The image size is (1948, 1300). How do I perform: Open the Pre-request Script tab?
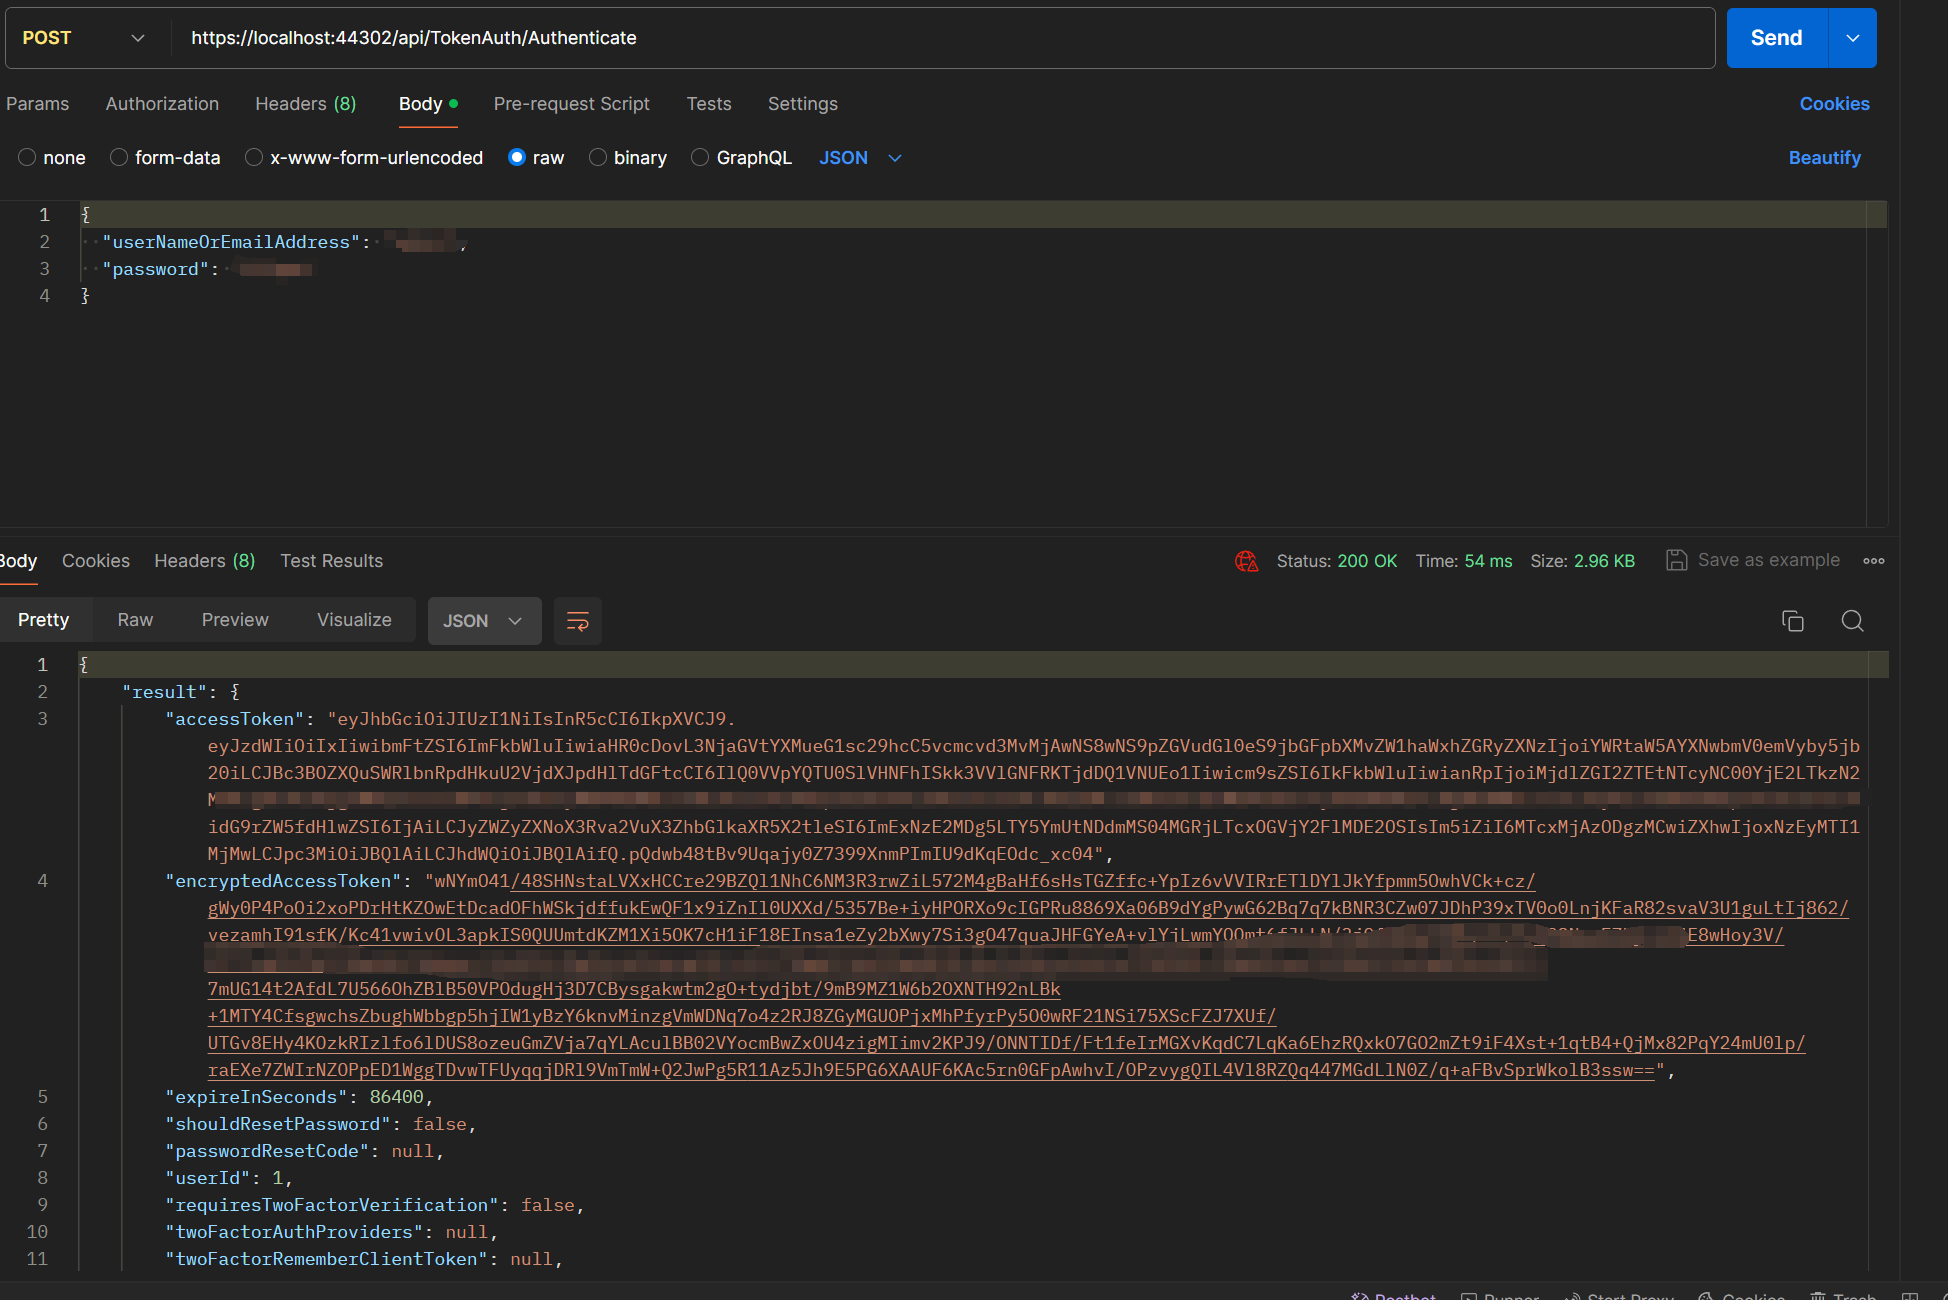click(571, 104)
